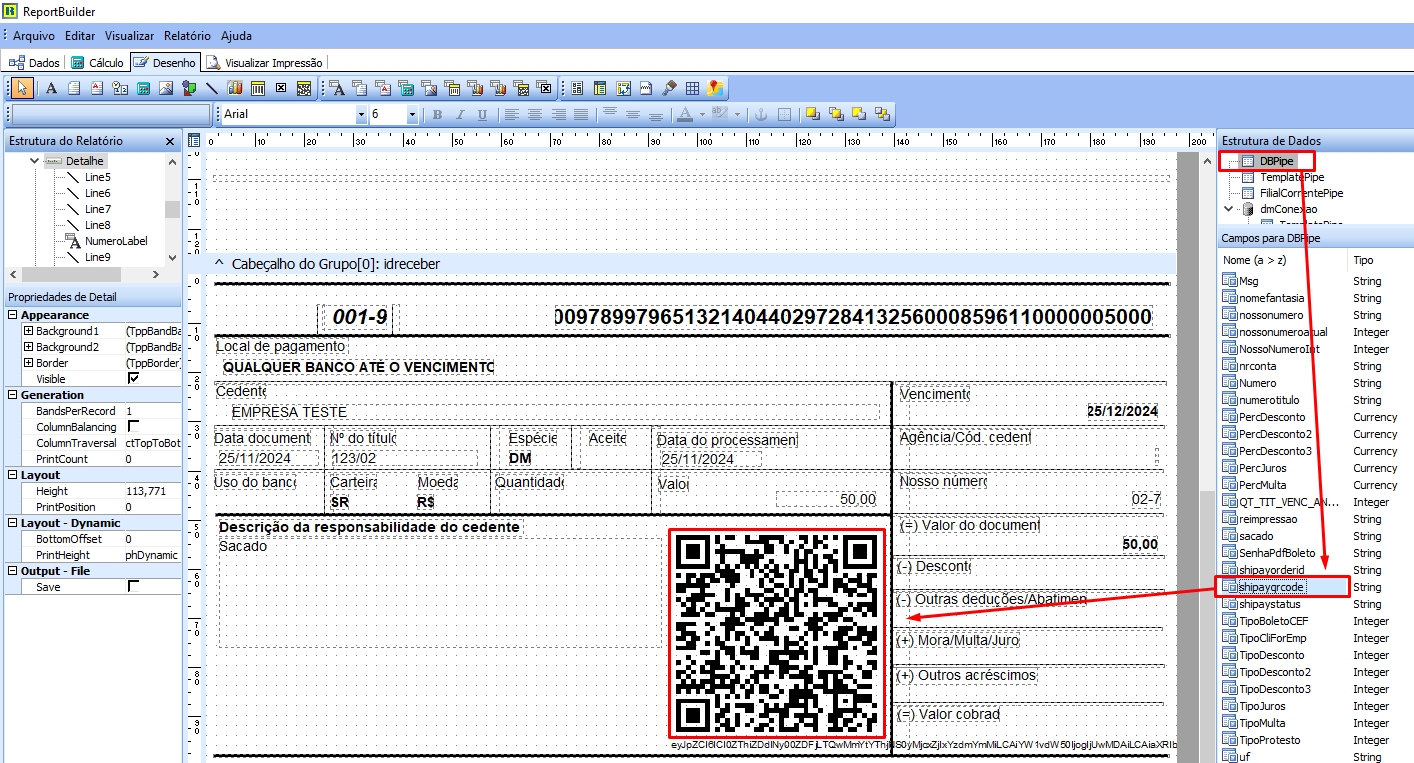Select the RichText component tool
The image size is (1414, 763).
(97, 88)
